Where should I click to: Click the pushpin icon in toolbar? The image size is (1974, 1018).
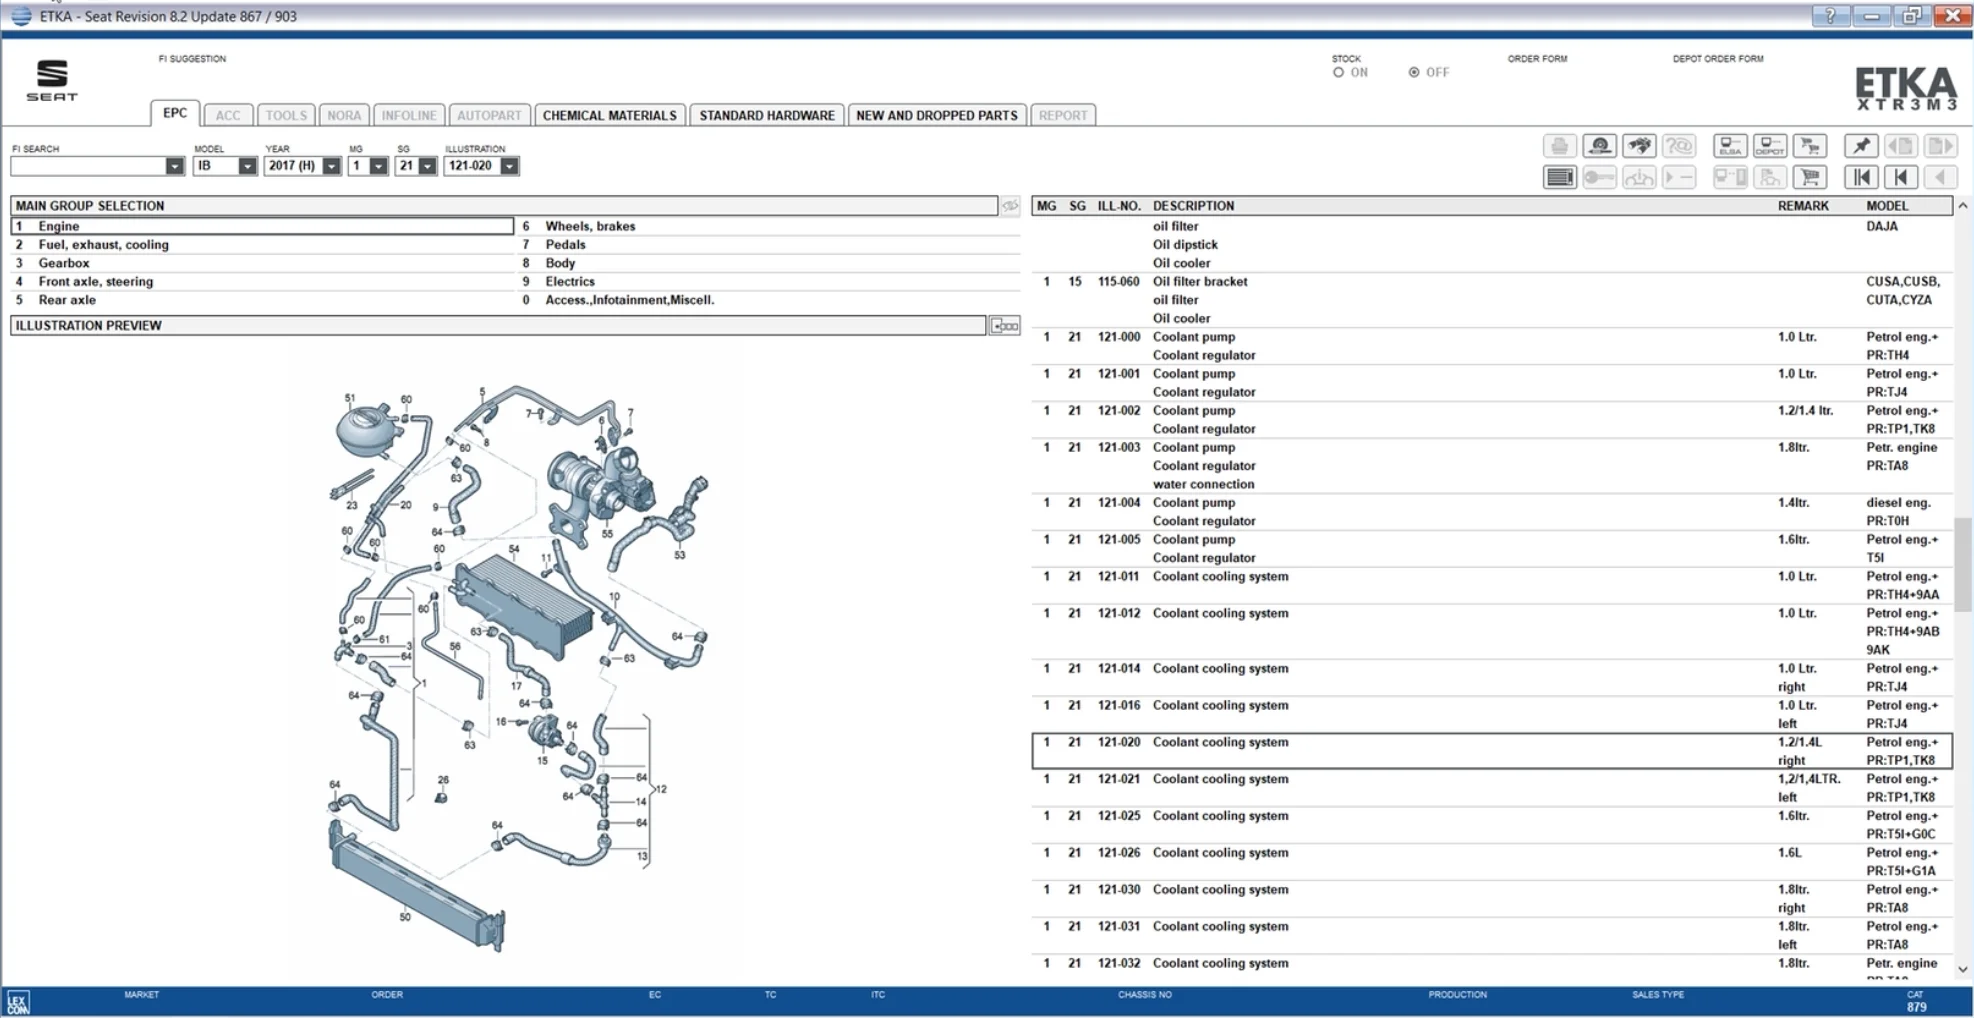tap(1861, 146)
